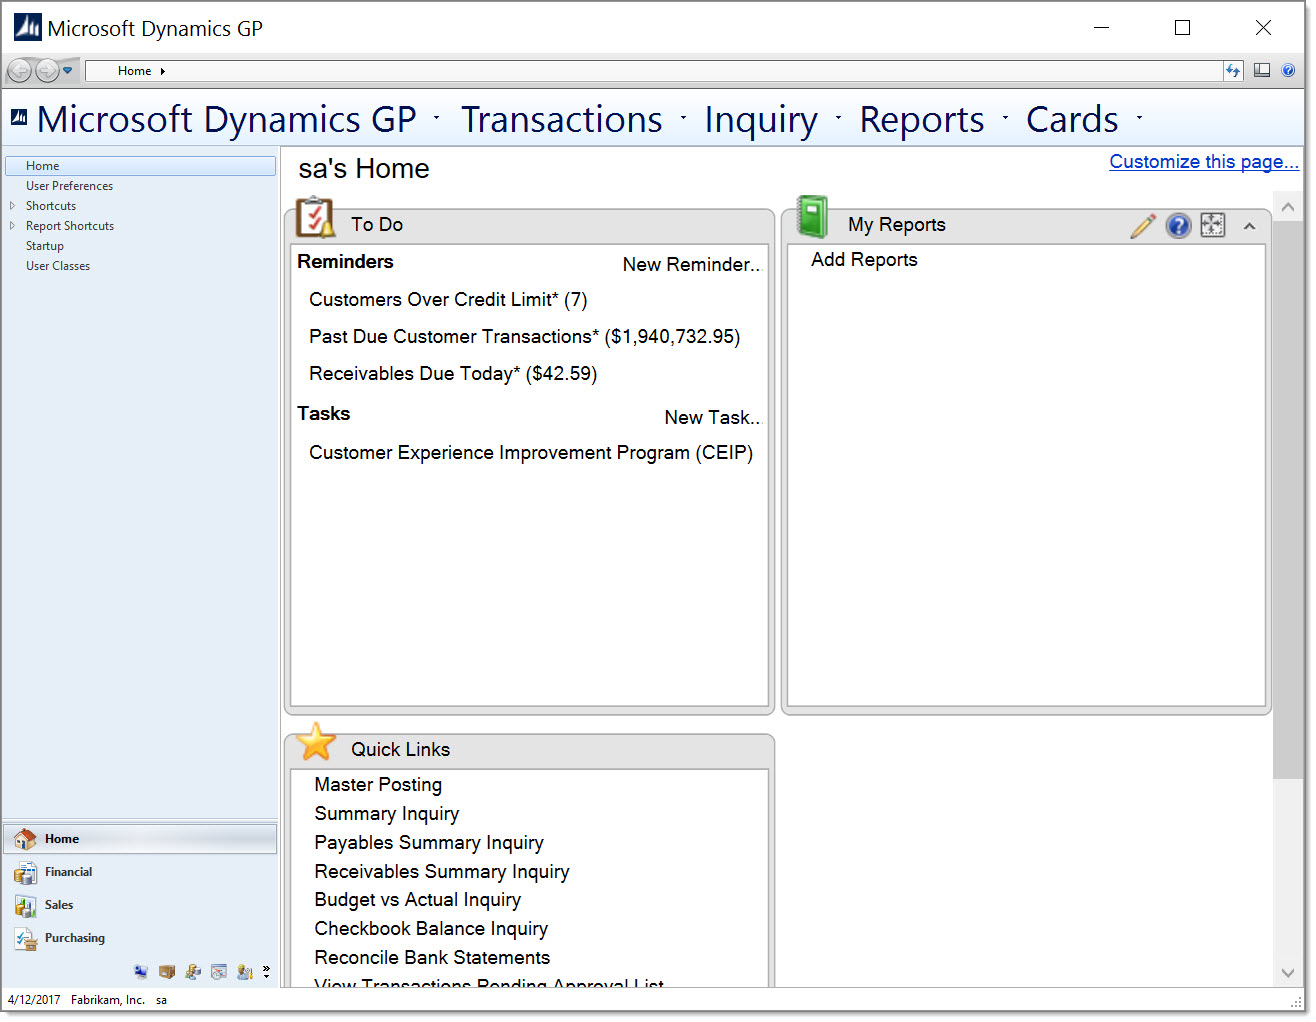1316x1022 pixels.
Task: Click the cardboard box icon in navigation strip
Action: (x=167, y=972)
